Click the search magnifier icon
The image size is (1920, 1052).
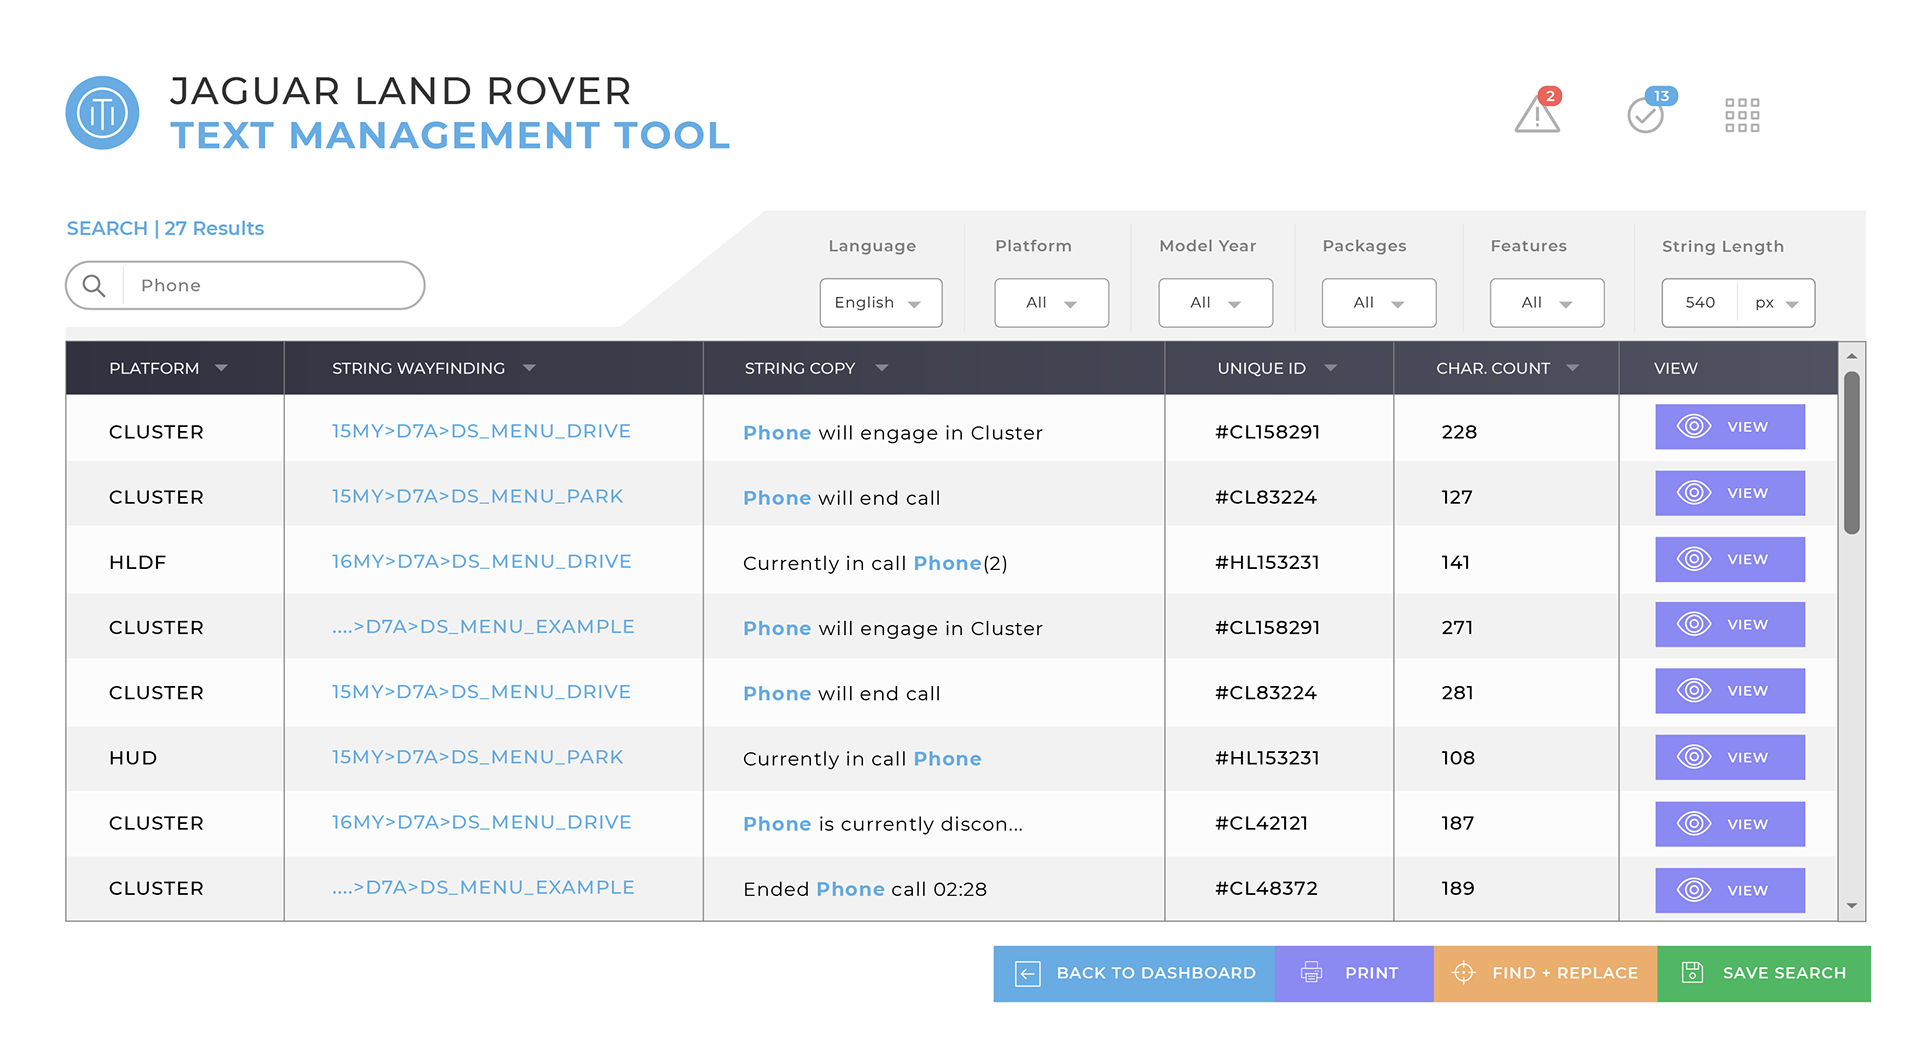click(x=94, y=286)
